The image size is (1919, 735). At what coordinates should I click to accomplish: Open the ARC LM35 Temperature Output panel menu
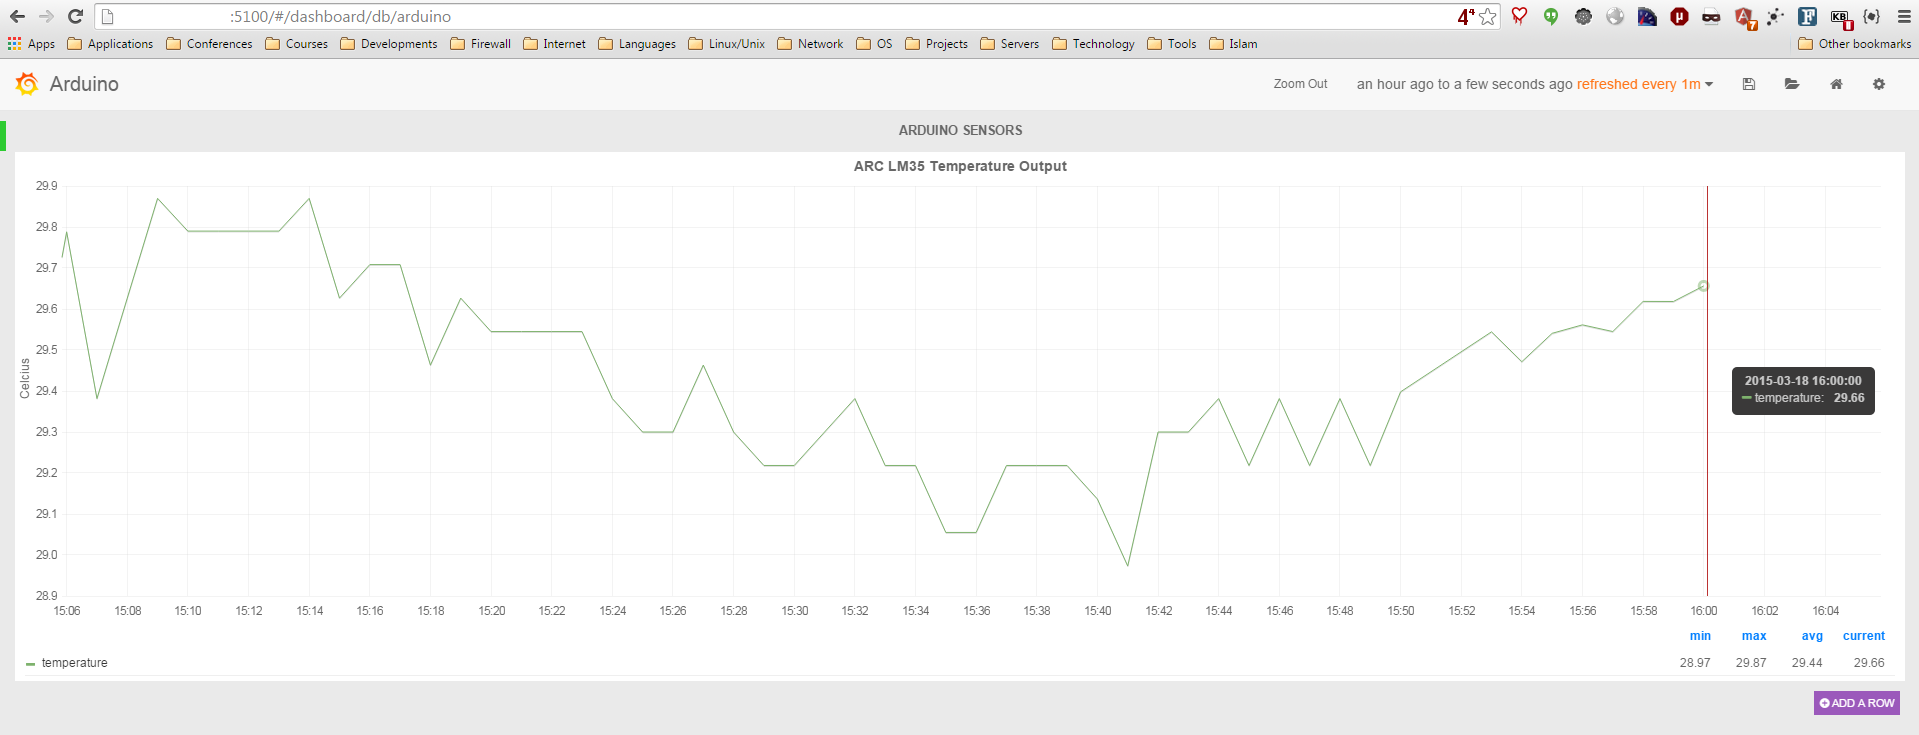coord(959,166)
